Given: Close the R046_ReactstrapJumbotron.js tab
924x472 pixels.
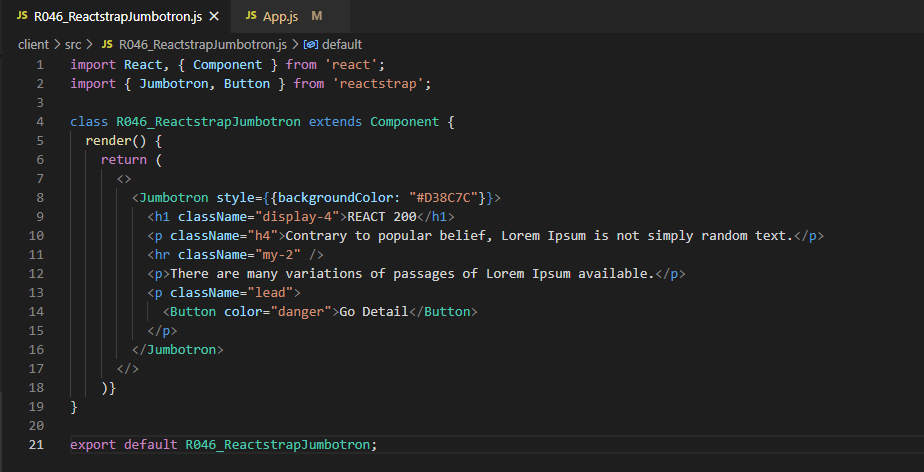Looking at the screenshot, I should click(x=214, y=16).
